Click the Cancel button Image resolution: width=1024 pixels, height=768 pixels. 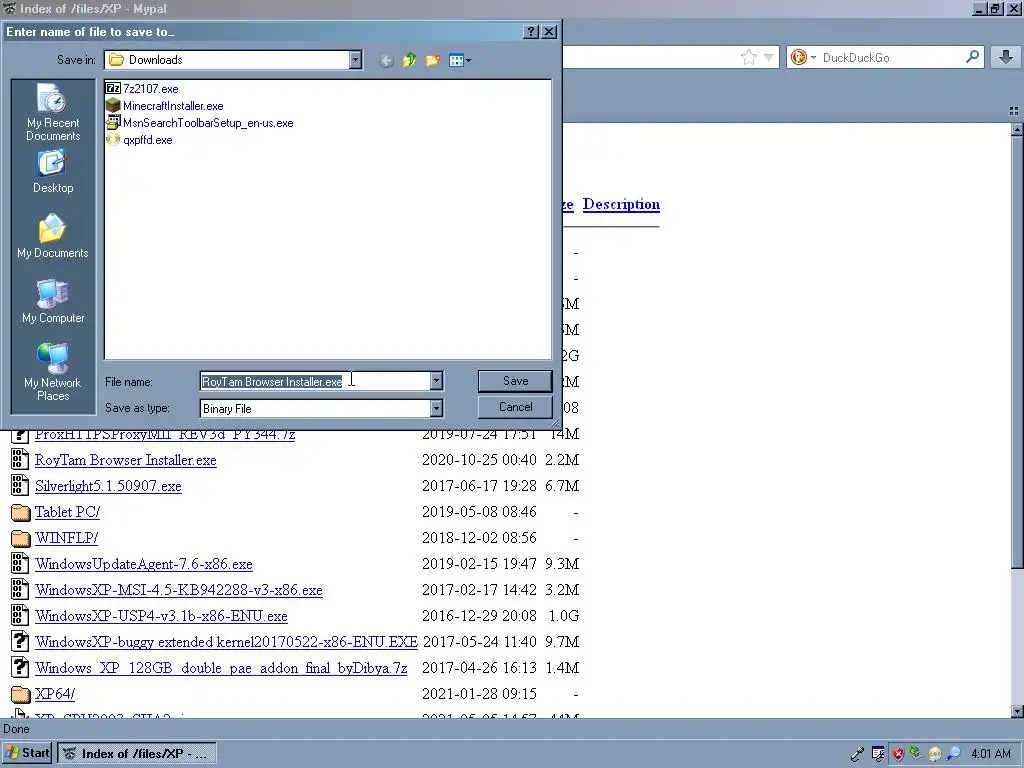pos(515,407)
